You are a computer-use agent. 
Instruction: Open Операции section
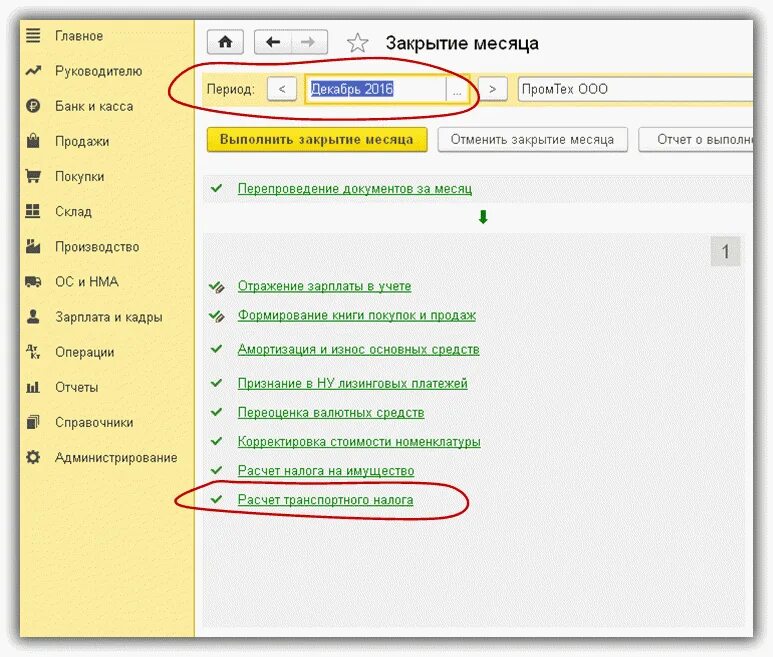coord(85,352)
